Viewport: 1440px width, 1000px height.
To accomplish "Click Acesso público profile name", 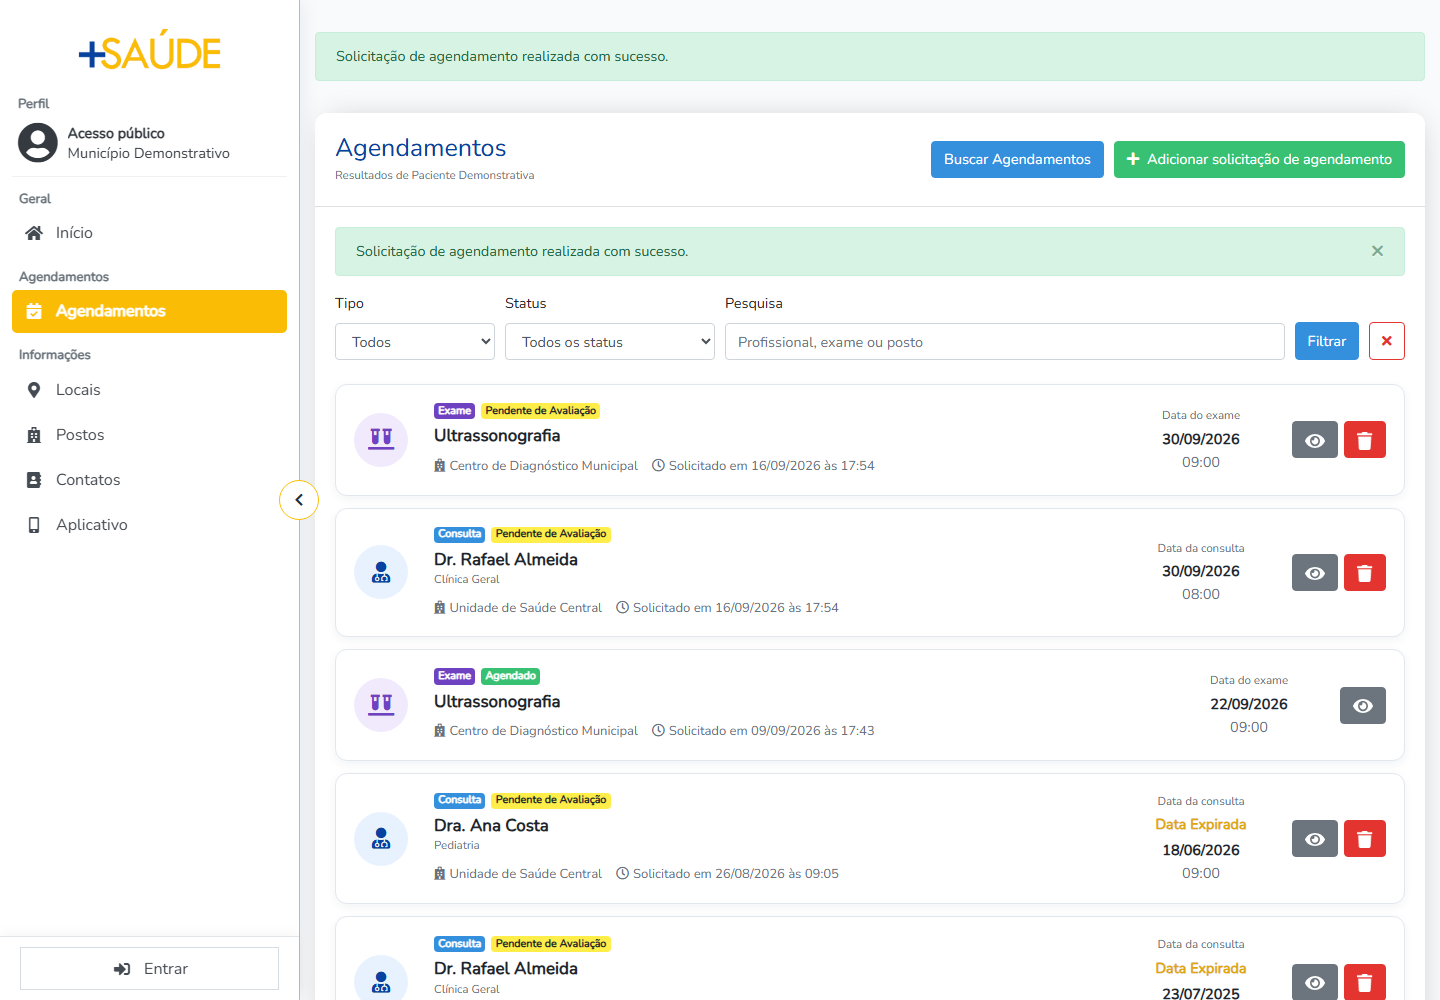I will click(x=116, y=133).
